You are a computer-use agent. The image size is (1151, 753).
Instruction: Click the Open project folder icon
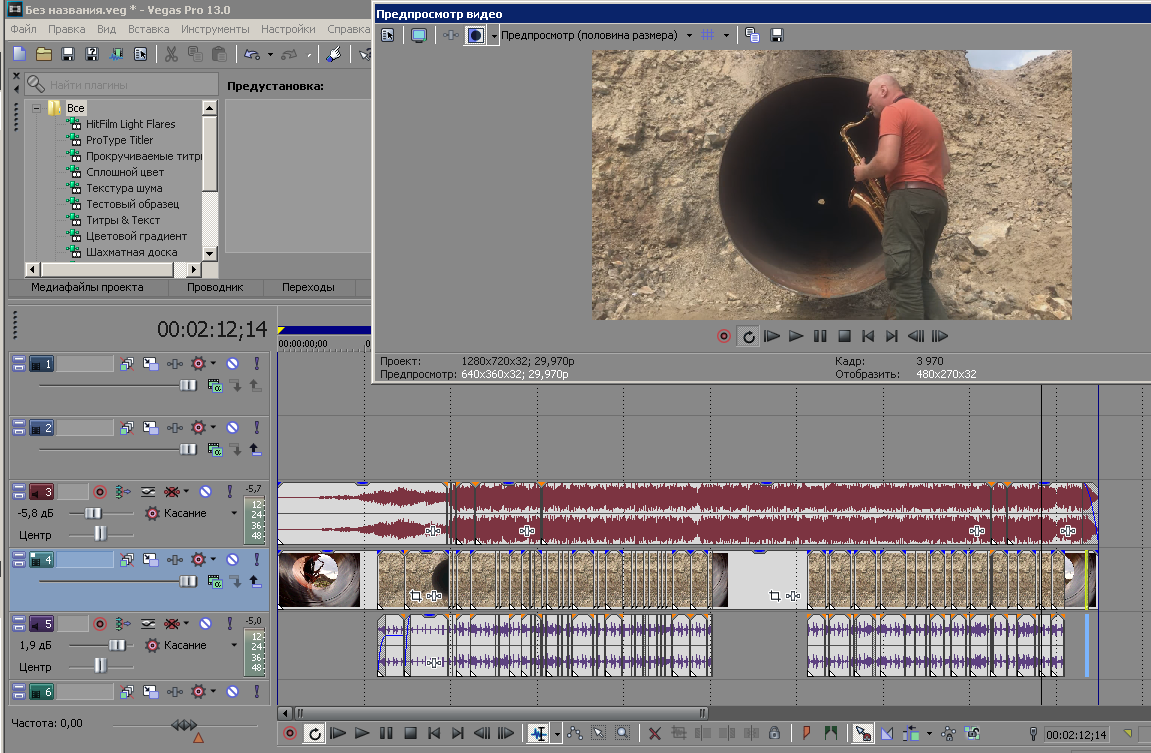44,54
